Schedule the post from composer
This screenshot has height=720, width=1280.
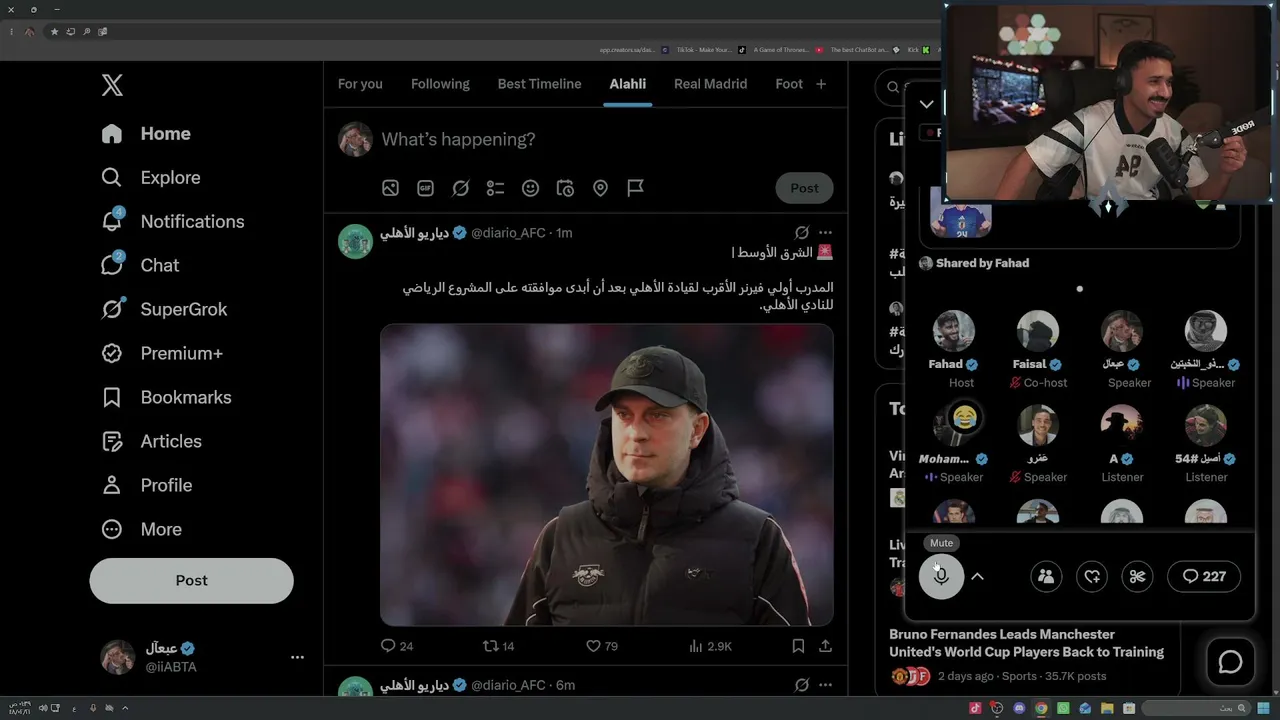click(565, 188)
